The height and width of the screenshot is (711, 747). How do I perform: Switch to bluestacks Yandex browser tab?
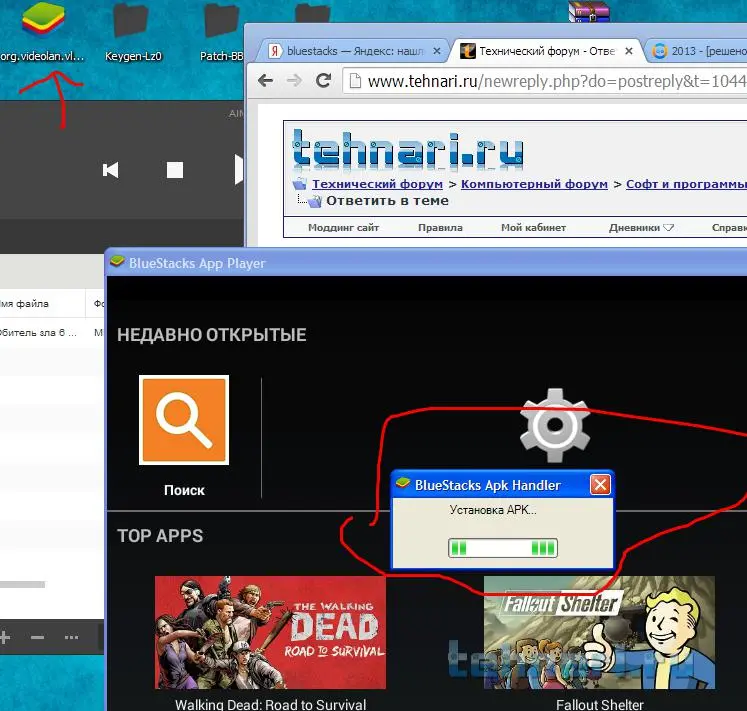tap(354, 51)
